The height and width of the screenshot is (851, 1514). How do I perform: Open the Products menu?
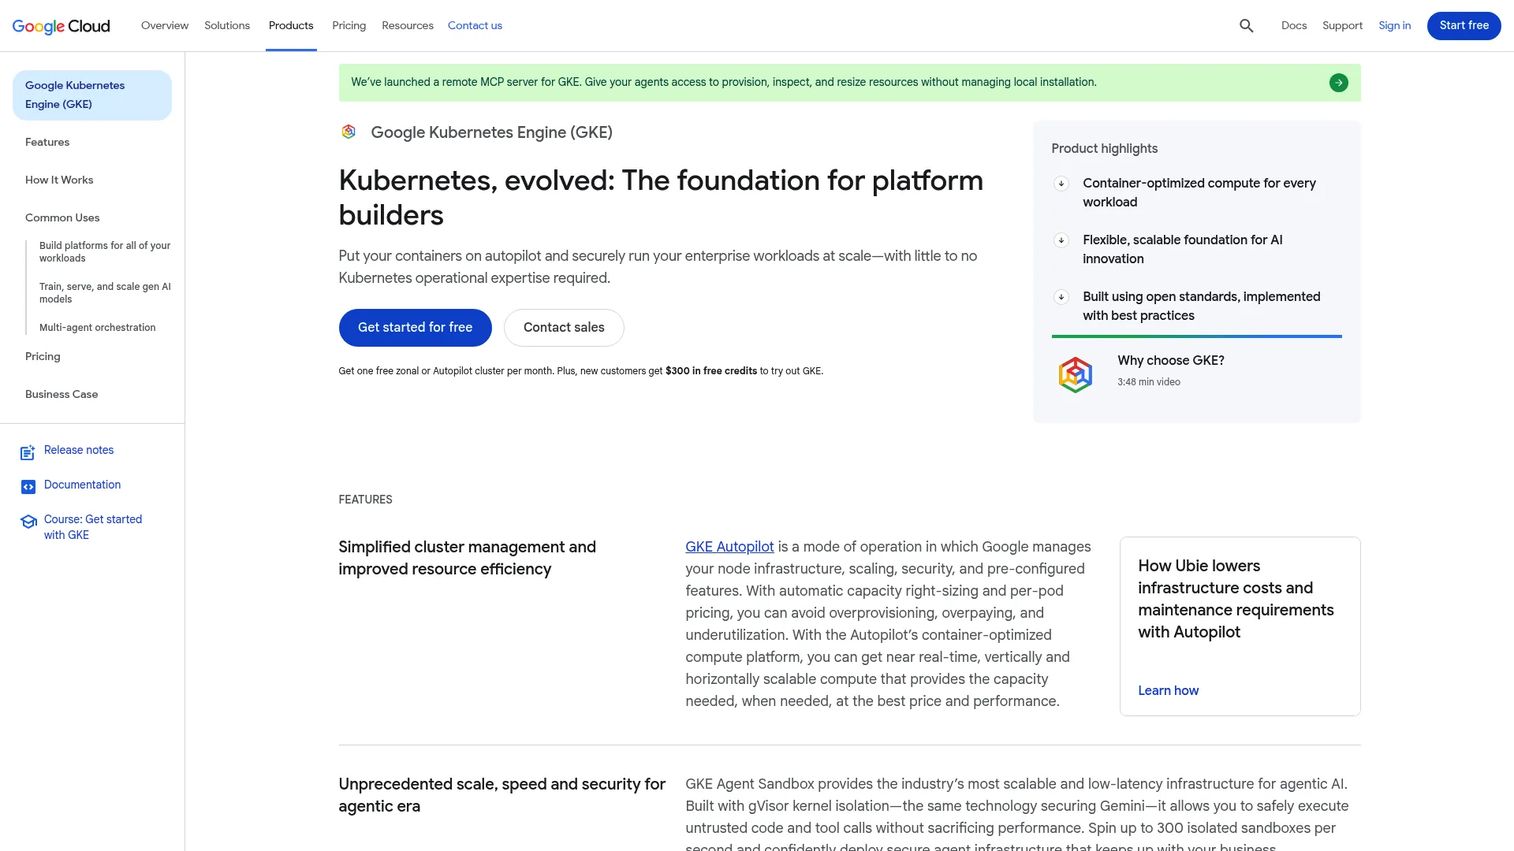click(x=291, y=26)
